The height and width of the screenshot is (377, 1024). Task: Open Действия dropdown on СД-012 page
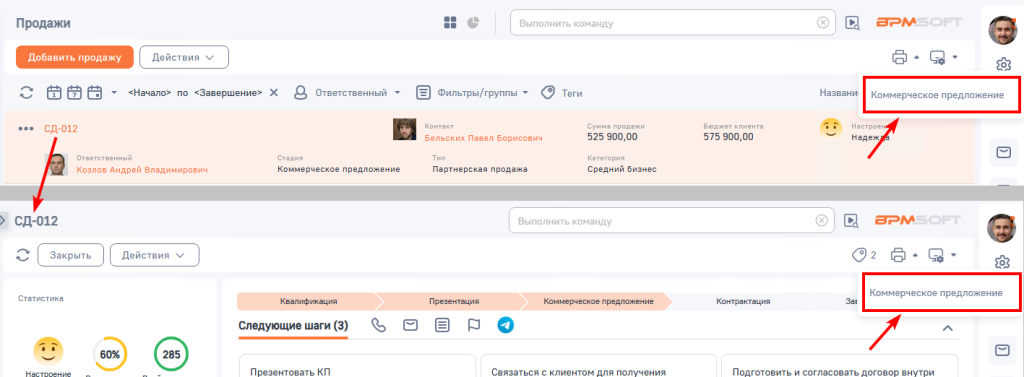pyautogui.click(x=155, y=255)
